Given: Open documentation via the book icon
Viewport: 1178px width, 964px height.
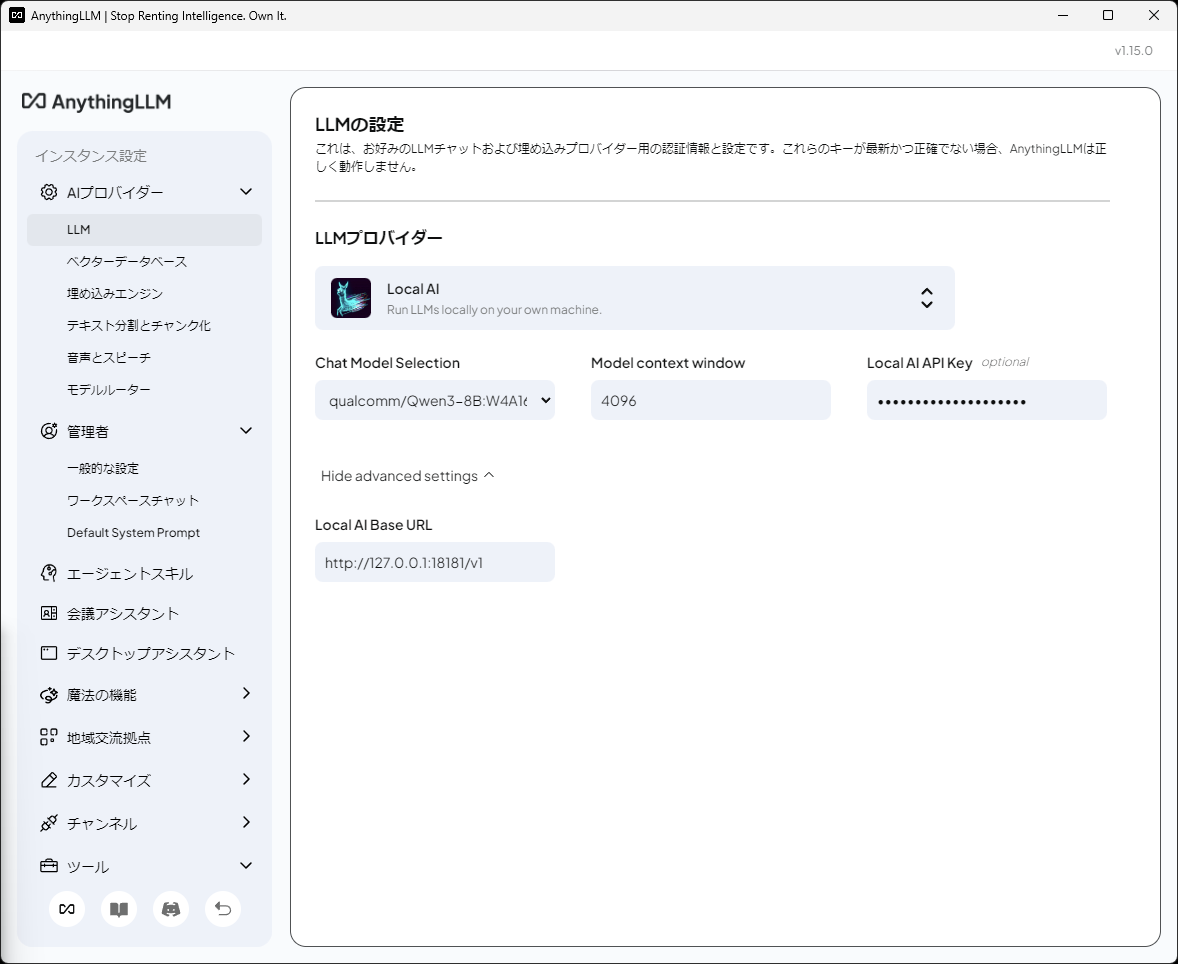Looking at the screenshot, I should [119, 909].
